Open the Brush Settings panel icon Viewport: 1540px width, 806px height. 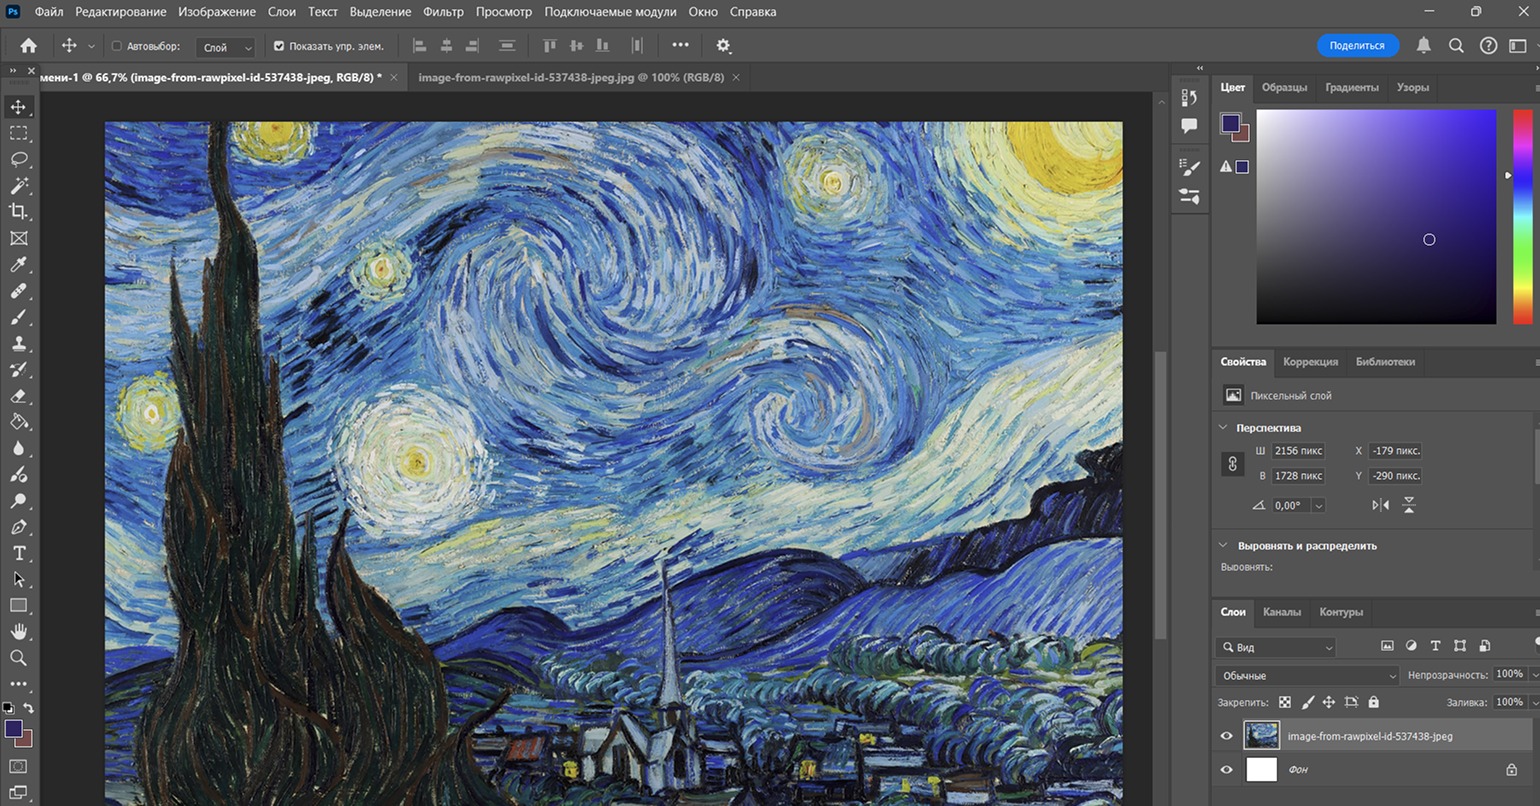tap(1189, 167)
